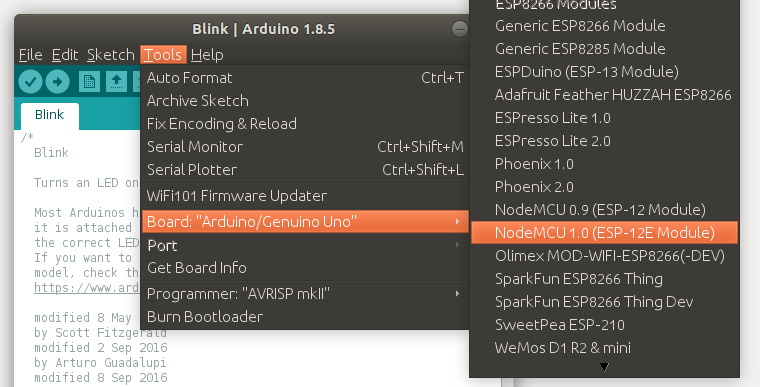This screenshot has height=387, width=760.
Task: Choose Burn Bootloader
Action: coord(305,317)
